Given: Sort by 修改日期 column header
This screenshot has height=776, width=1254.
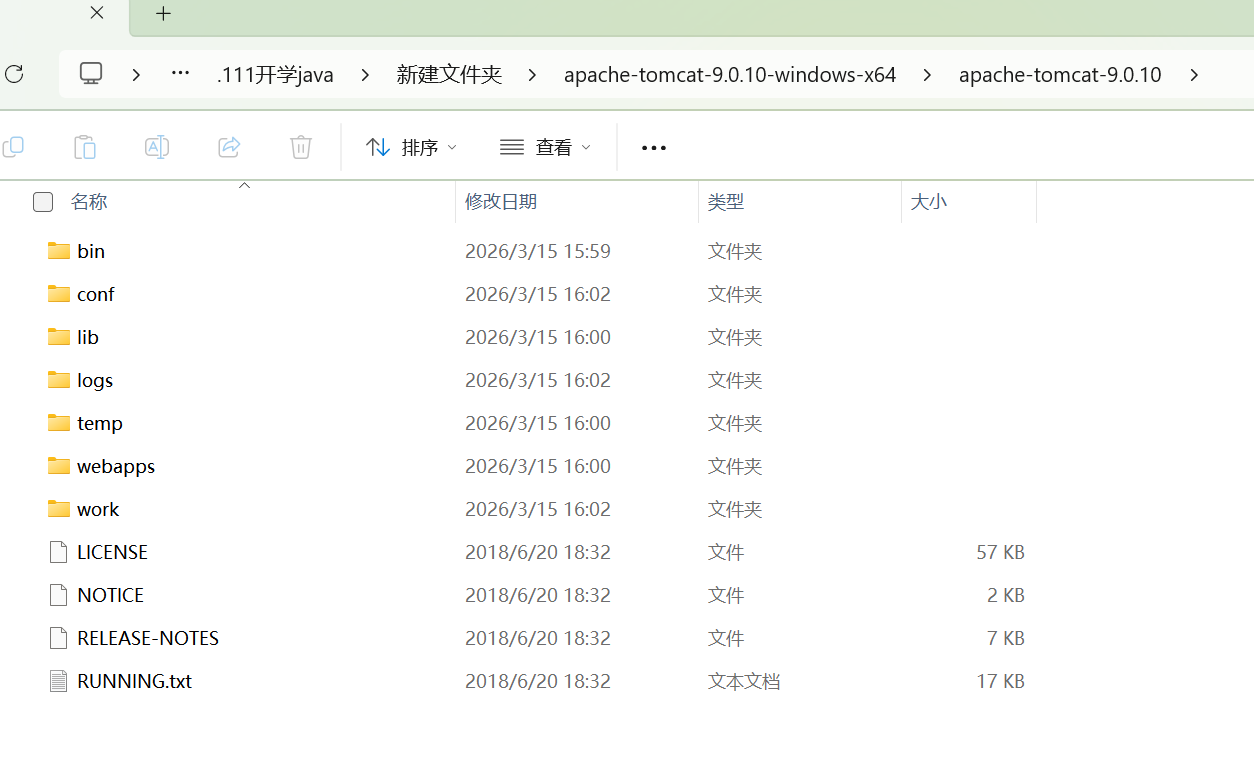Looking at the screenshot, I should [x=501, y=202].
